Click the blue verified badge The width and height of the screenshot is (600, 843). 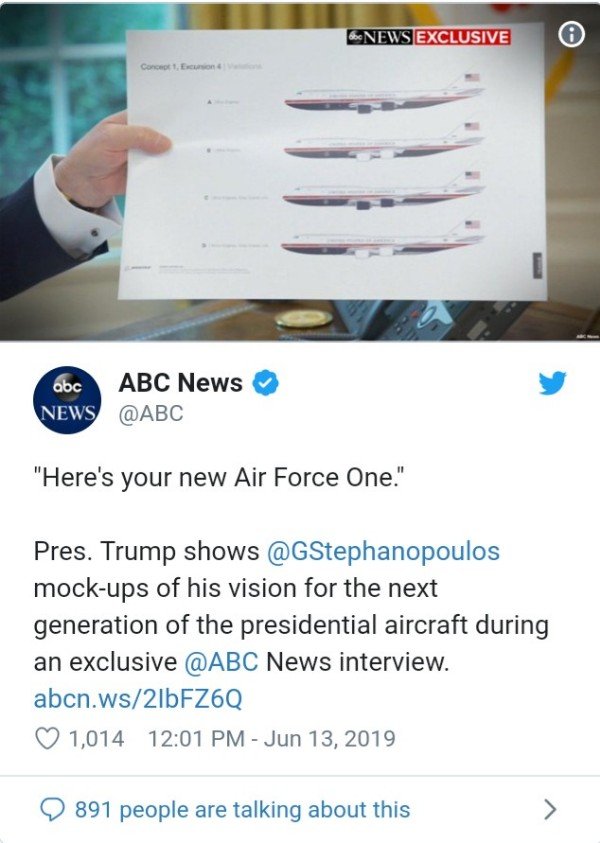(266, 383)
